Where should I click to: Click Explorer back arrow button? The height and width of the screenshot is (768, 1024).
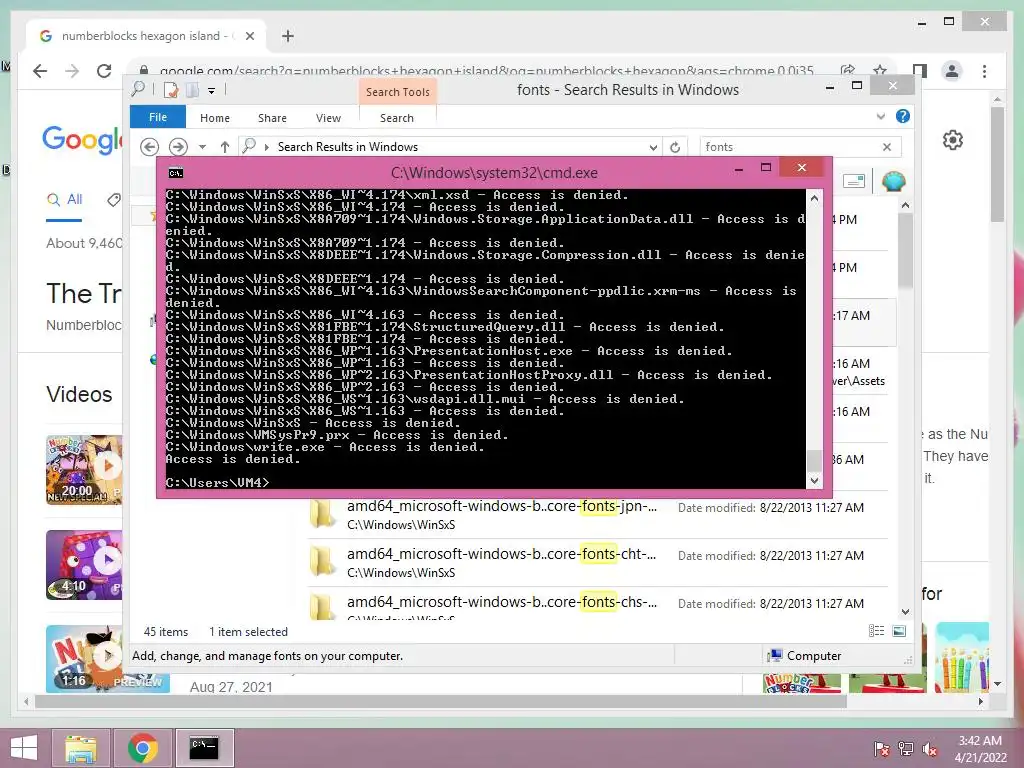(x=150, y=147)
